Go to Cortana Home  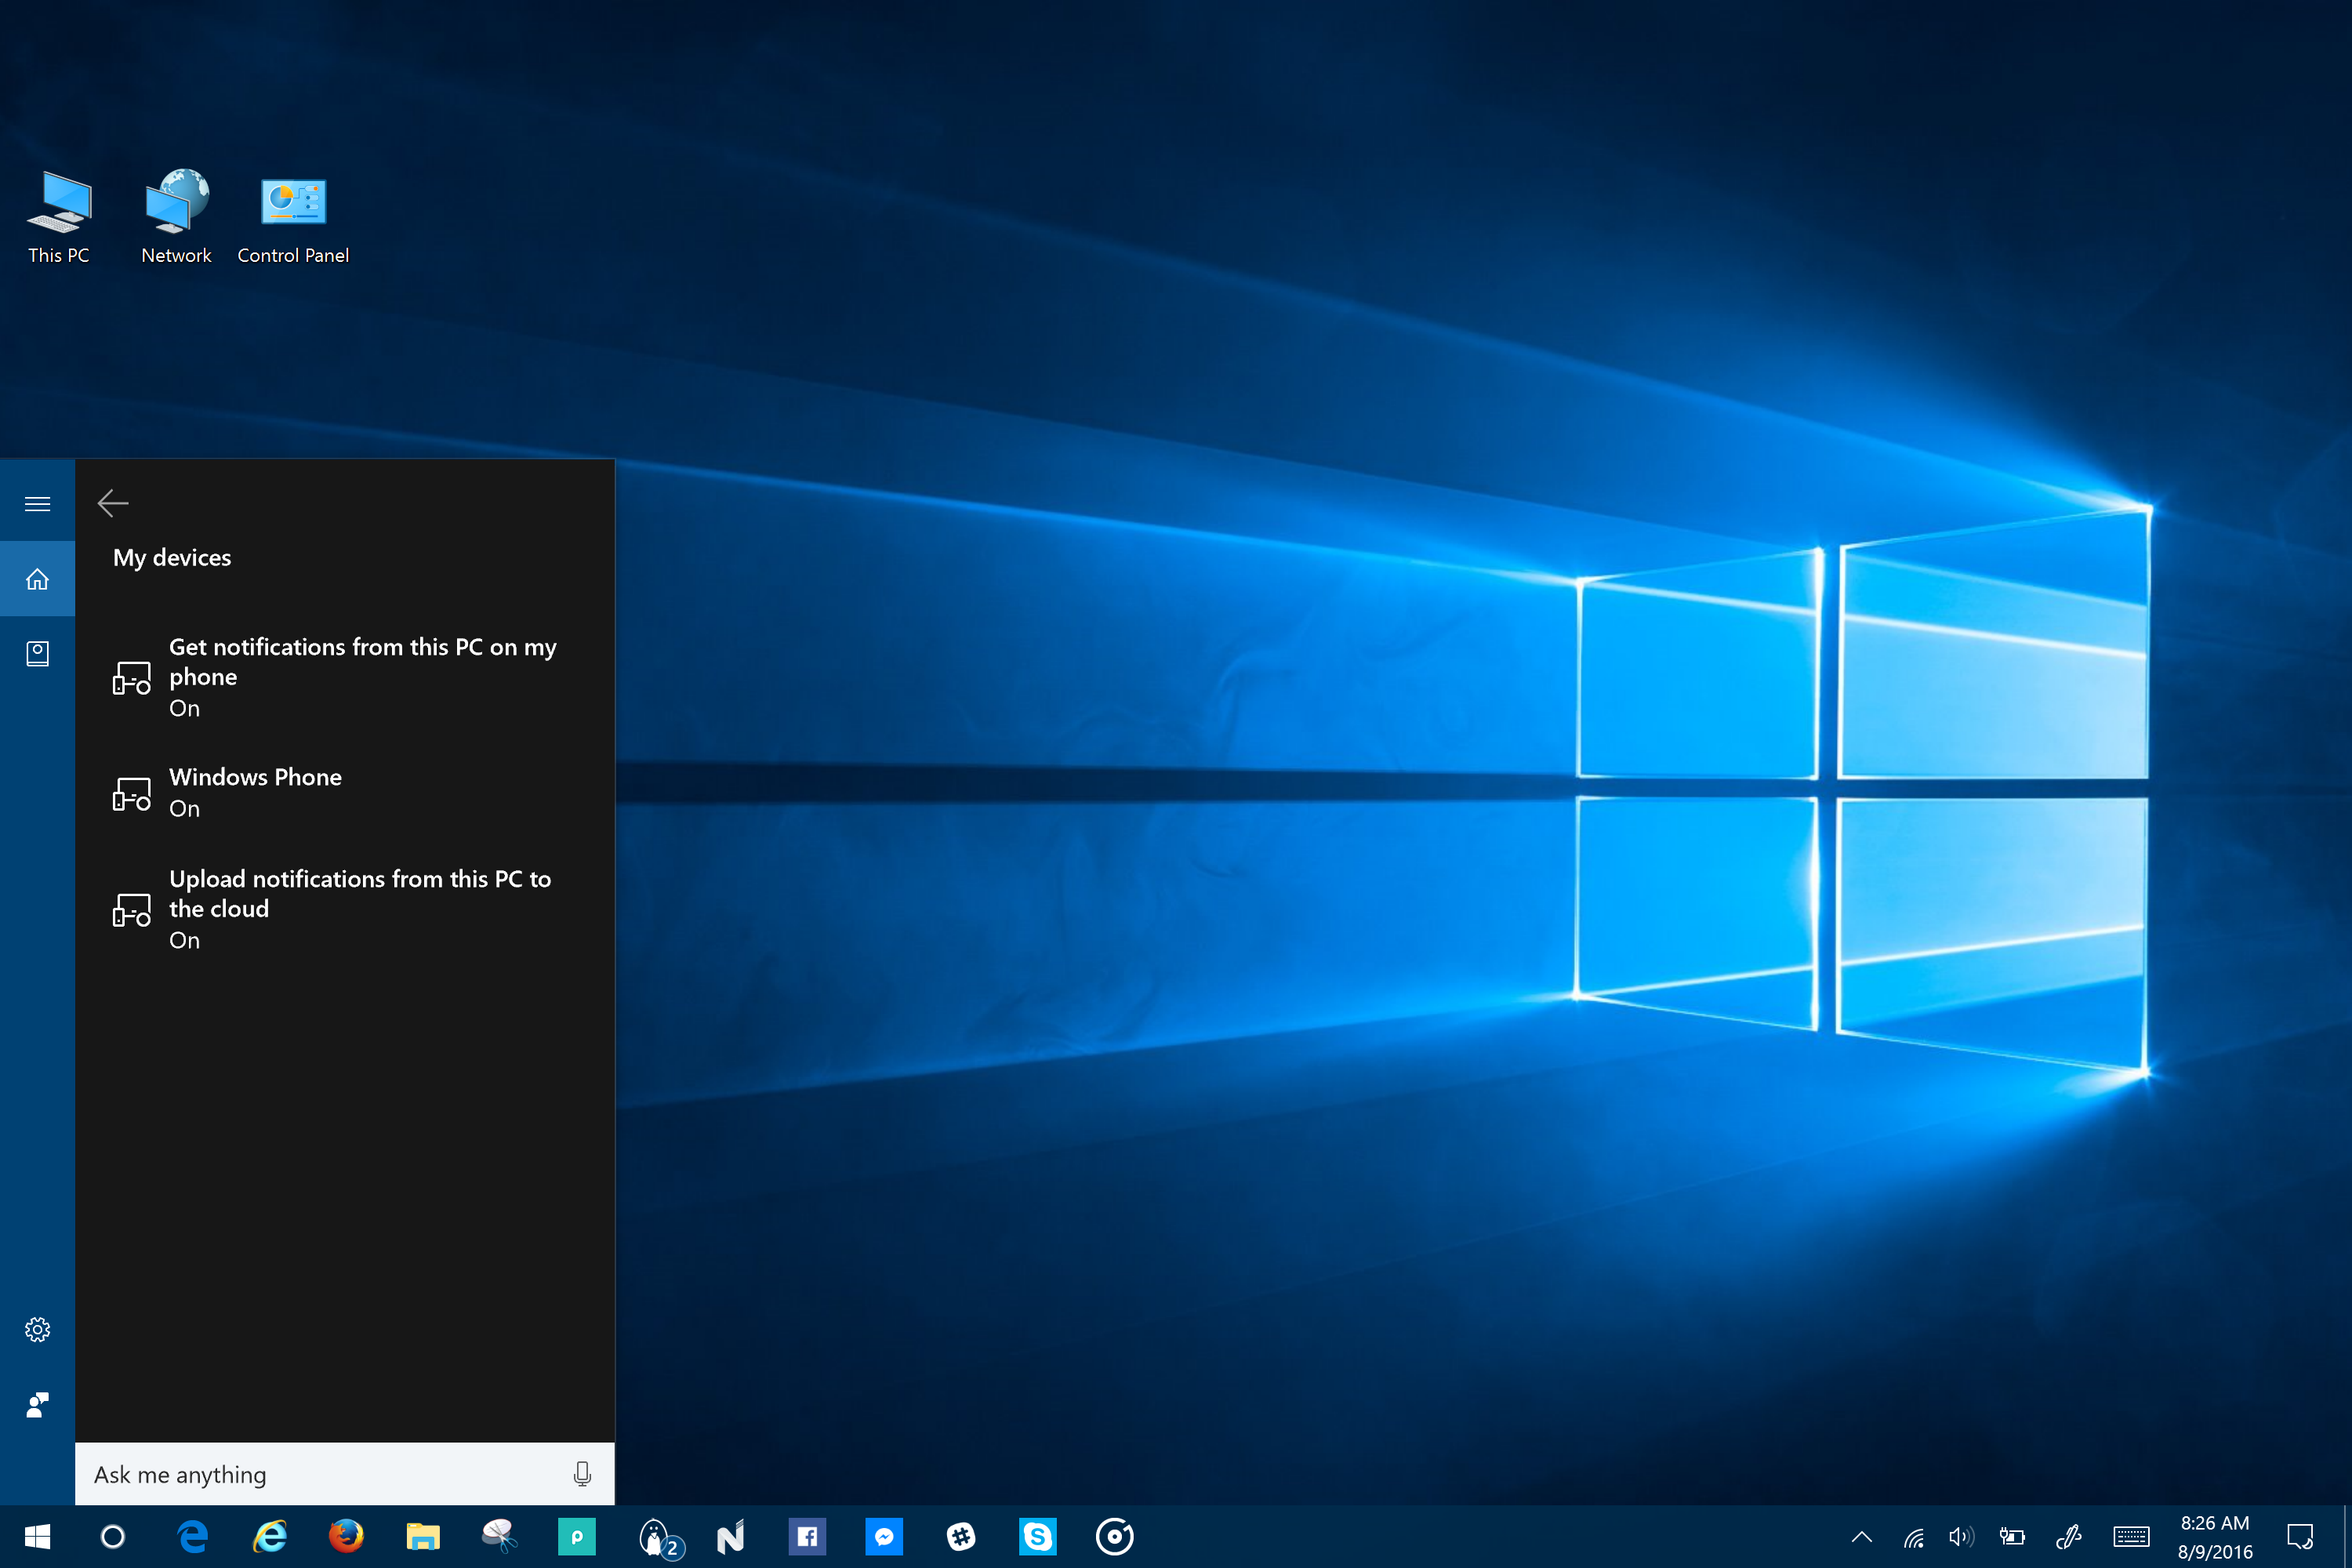pyautogui.click(x=37, y=579)
